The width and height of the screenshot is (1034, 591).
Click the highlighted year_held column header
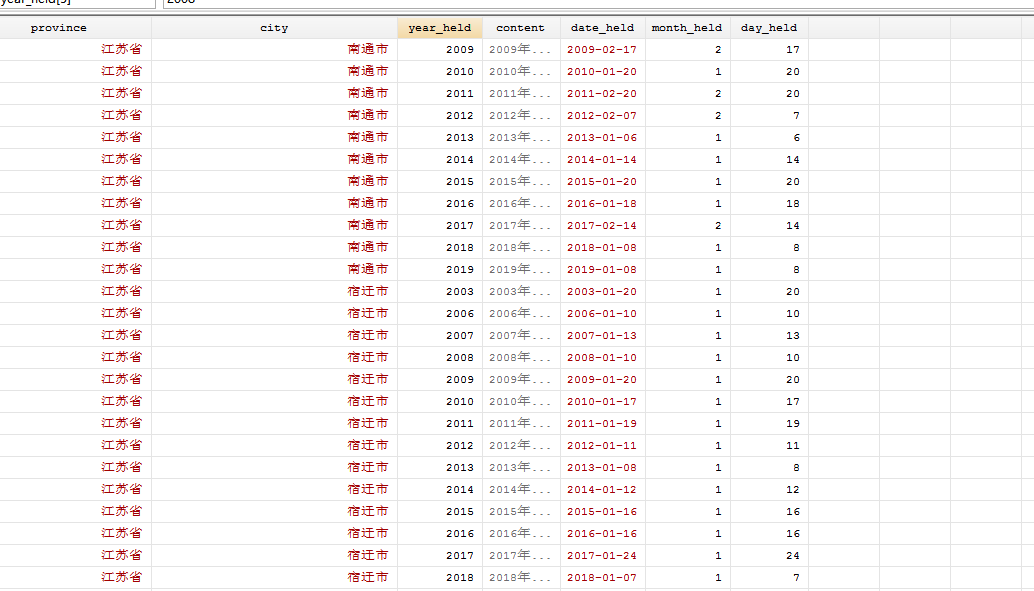[x=440, y=28]
